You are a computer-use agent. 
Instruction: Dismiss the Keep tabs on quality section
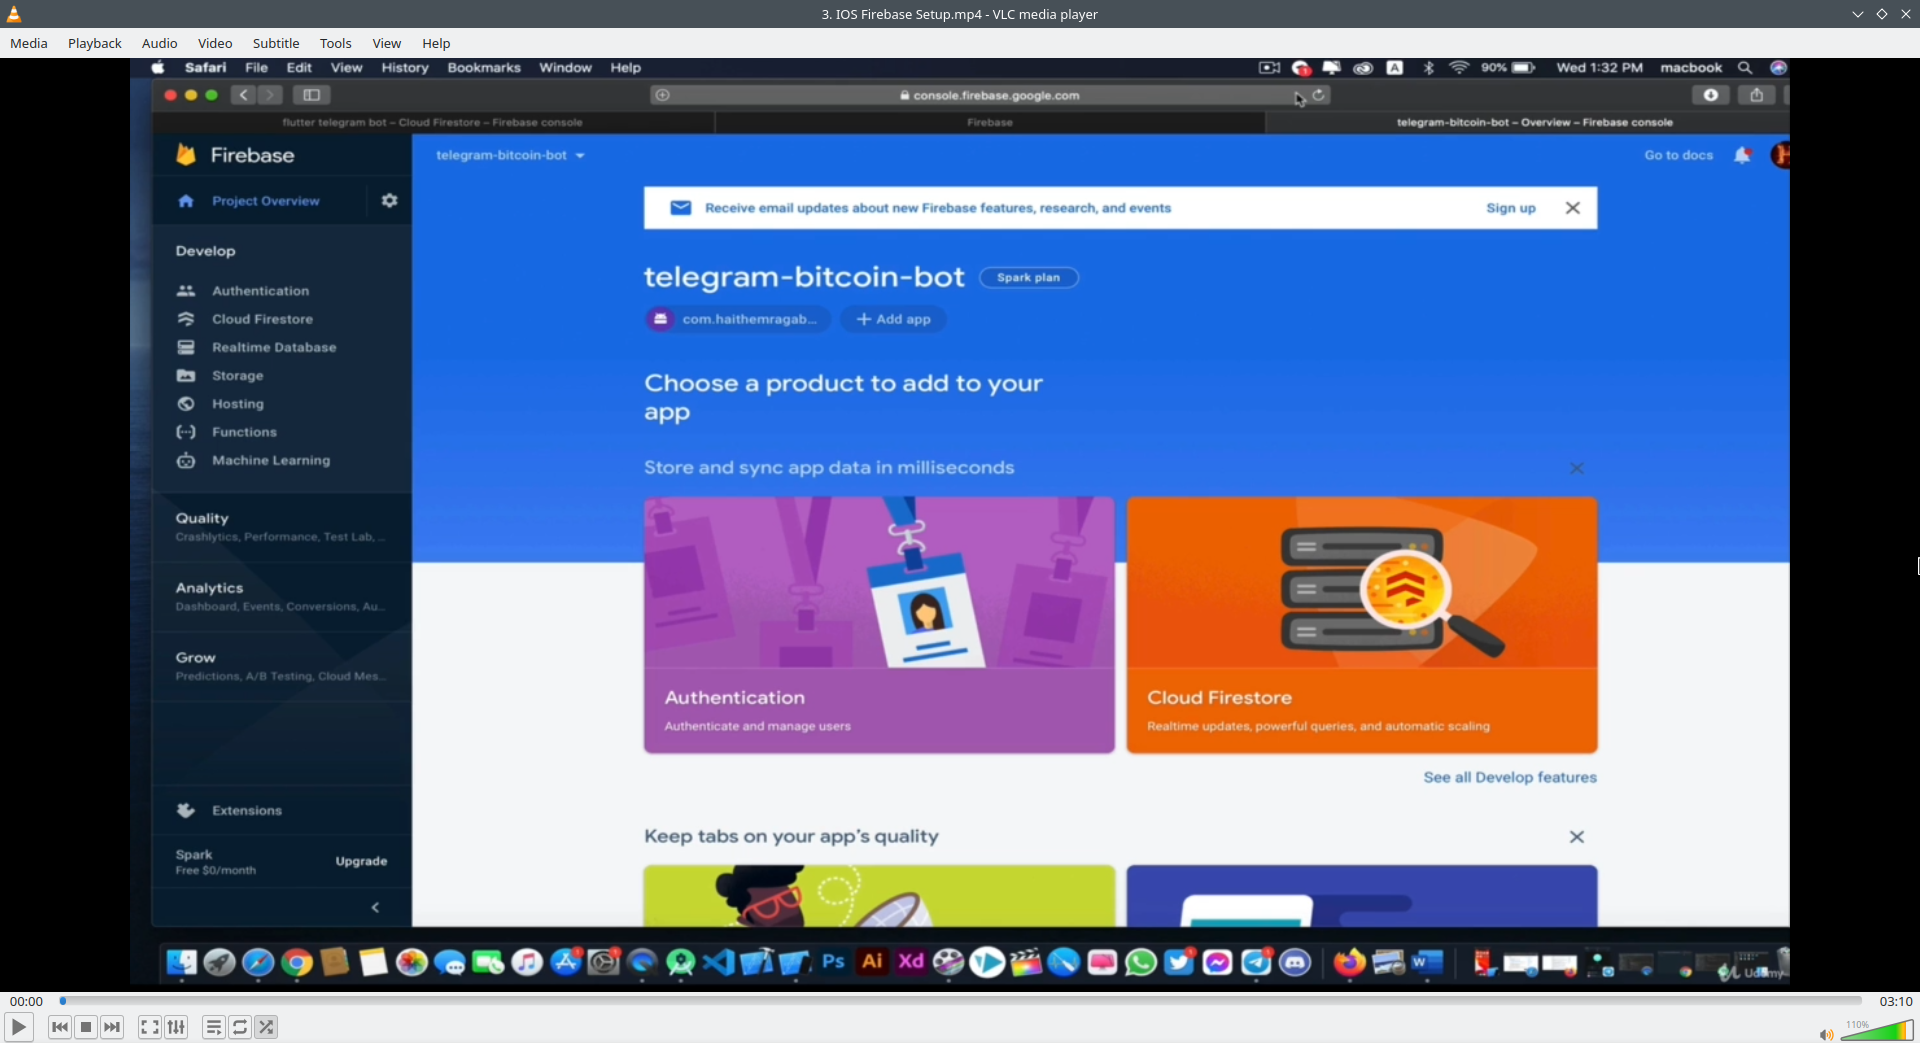[x=1577, y=837]
